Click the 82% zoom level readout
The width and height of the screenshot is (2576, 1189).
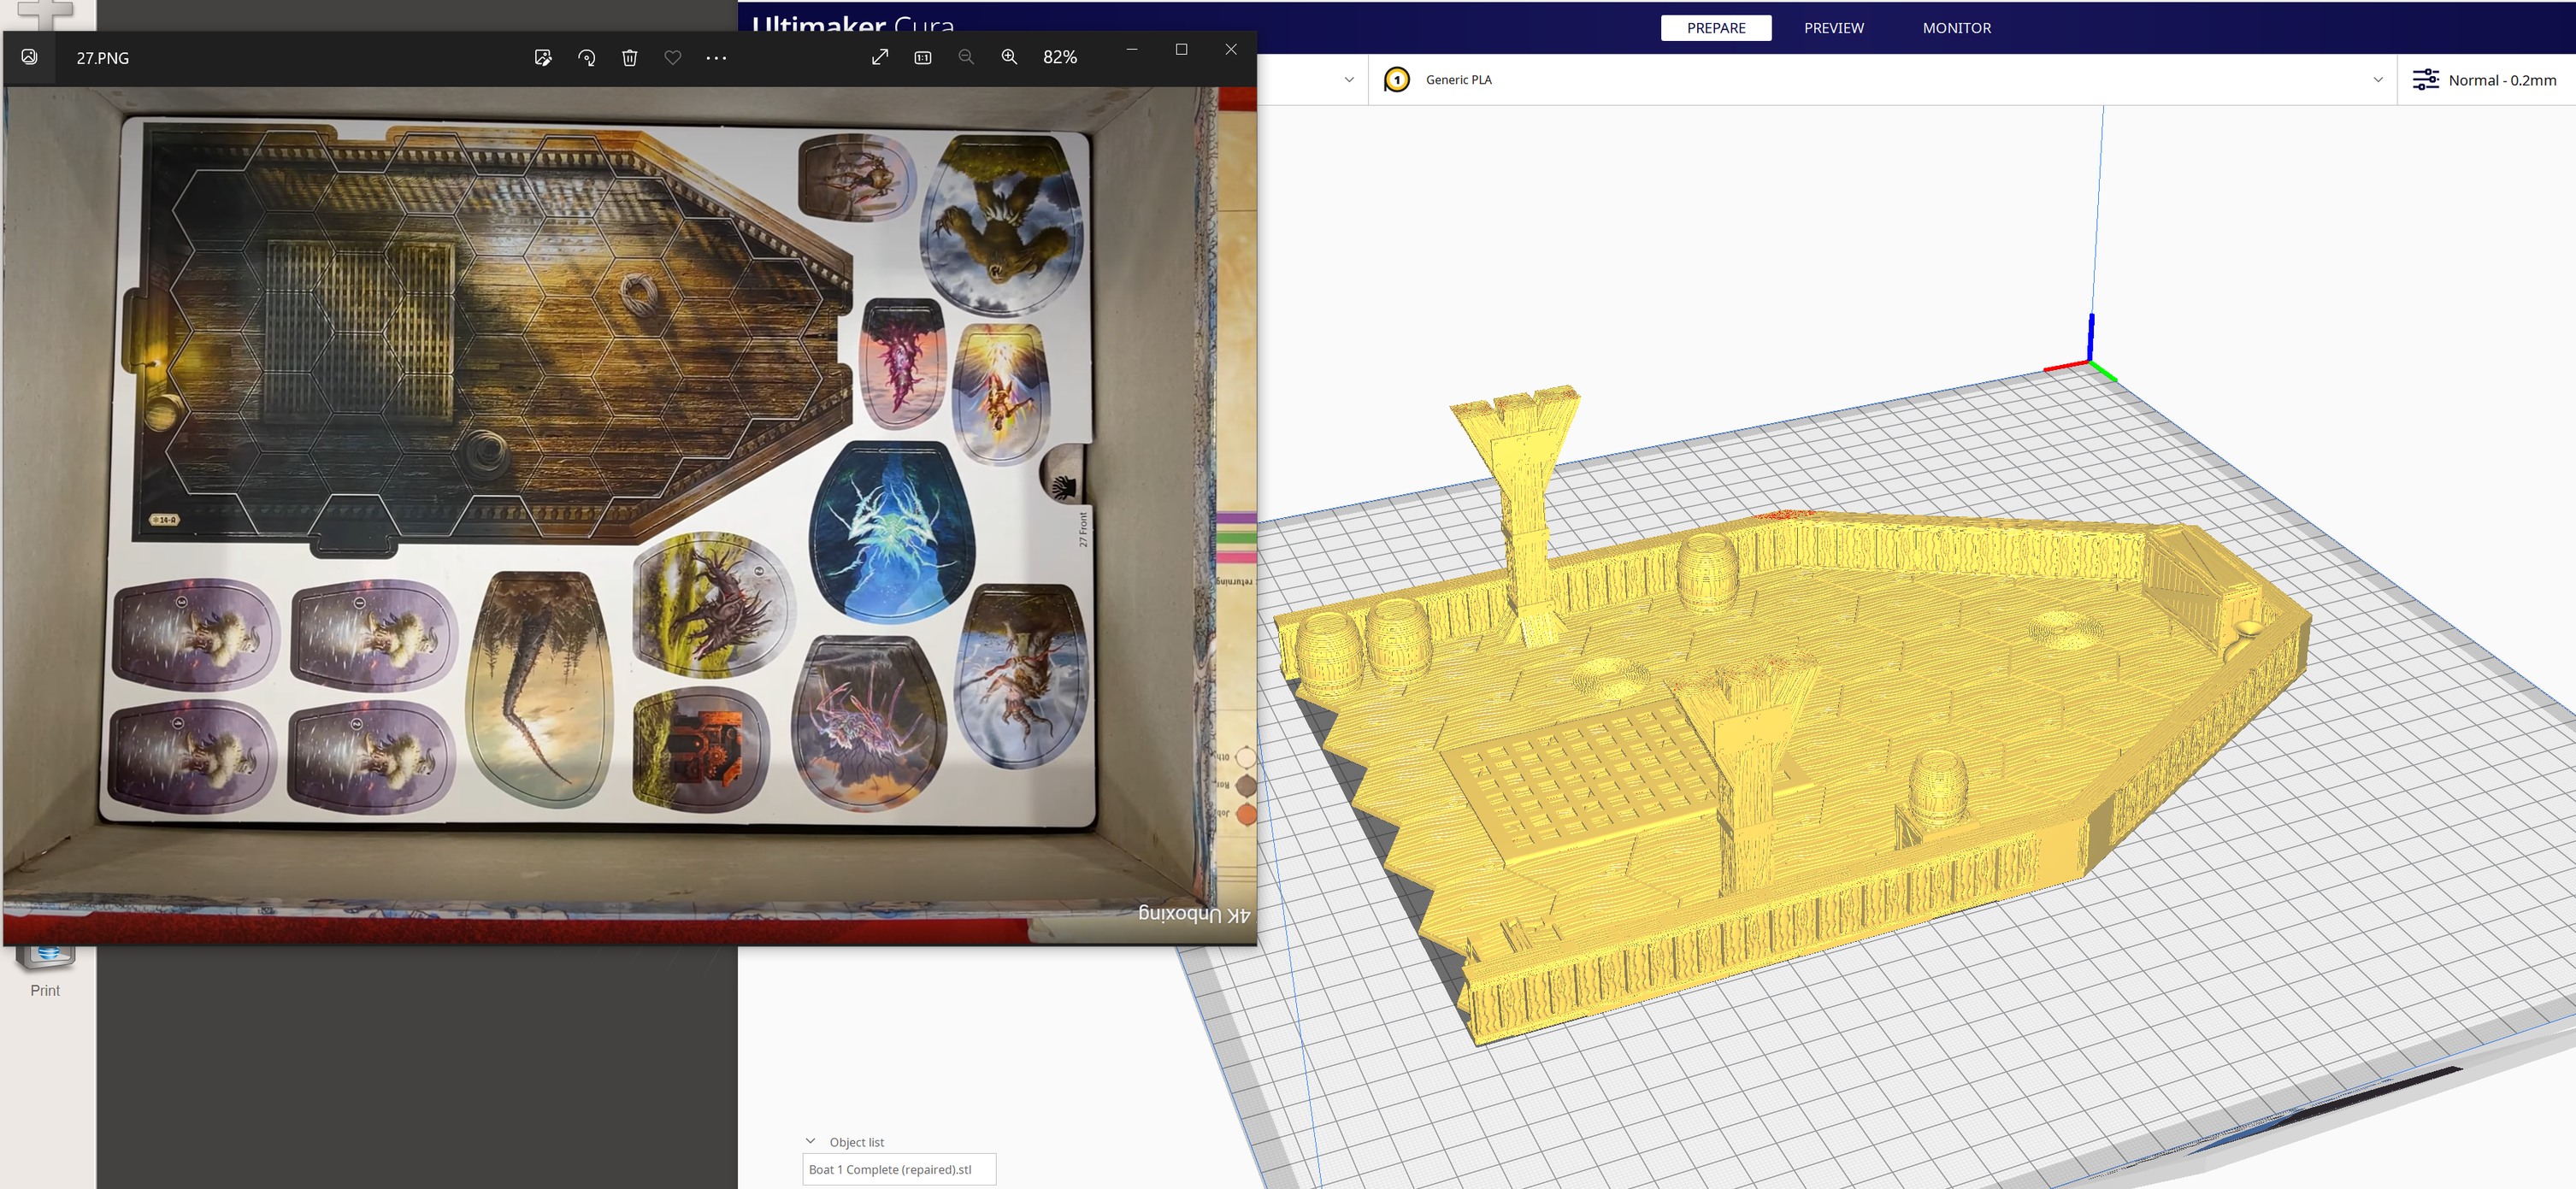(x=1060, y=57)
